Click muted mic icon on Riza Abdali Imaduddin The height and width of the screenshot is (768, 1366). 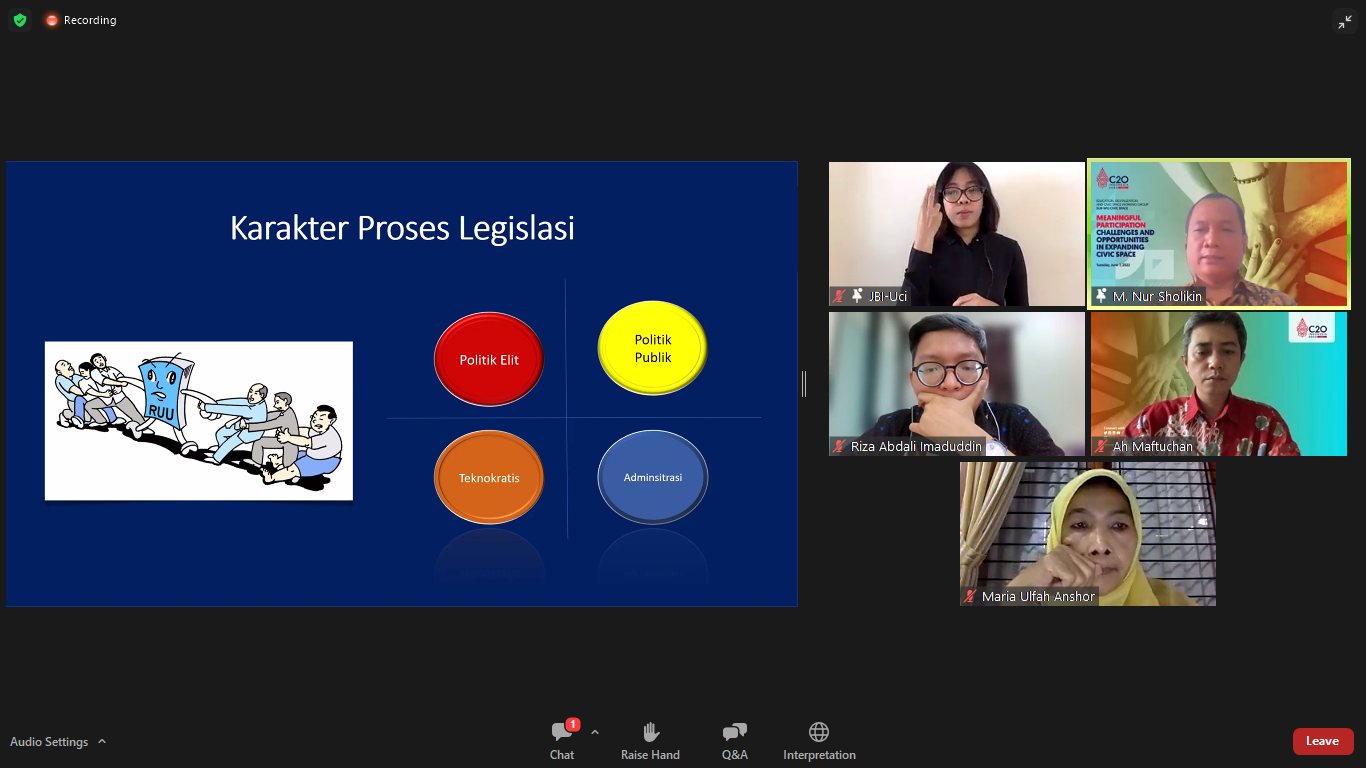point(840,446)
